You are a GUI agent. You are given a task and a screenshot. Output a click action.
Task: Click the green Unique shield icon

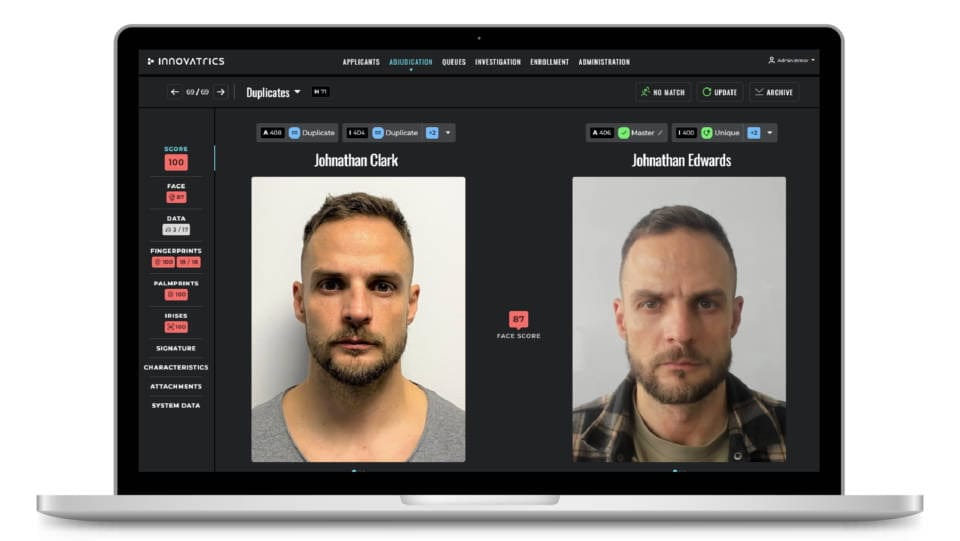[707, 132]
